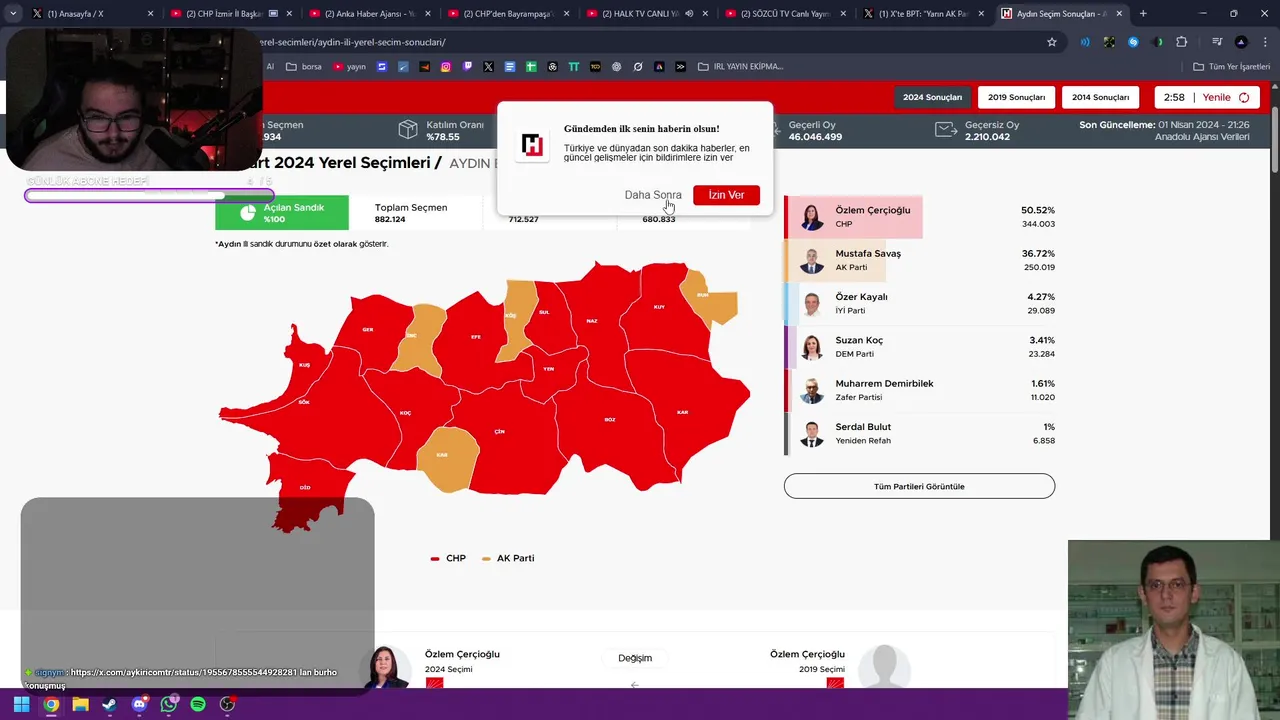Viewport: 1280px width, 720px height.
Task: Open the media controls icon in Chrome toolbar
Action: coord(1216,42)
